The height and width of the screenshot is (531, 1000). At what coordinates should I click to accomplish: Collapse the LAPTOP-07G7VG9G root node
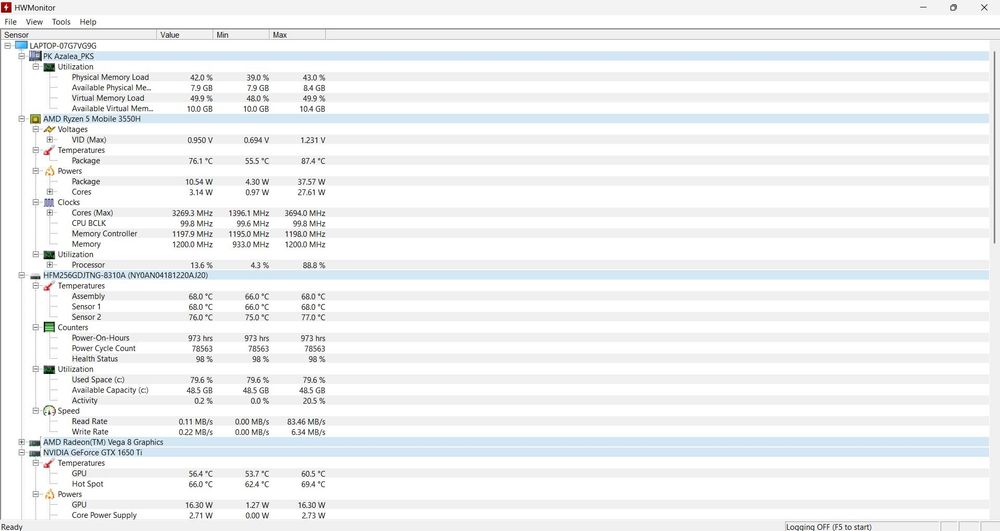tap(8, 46)
